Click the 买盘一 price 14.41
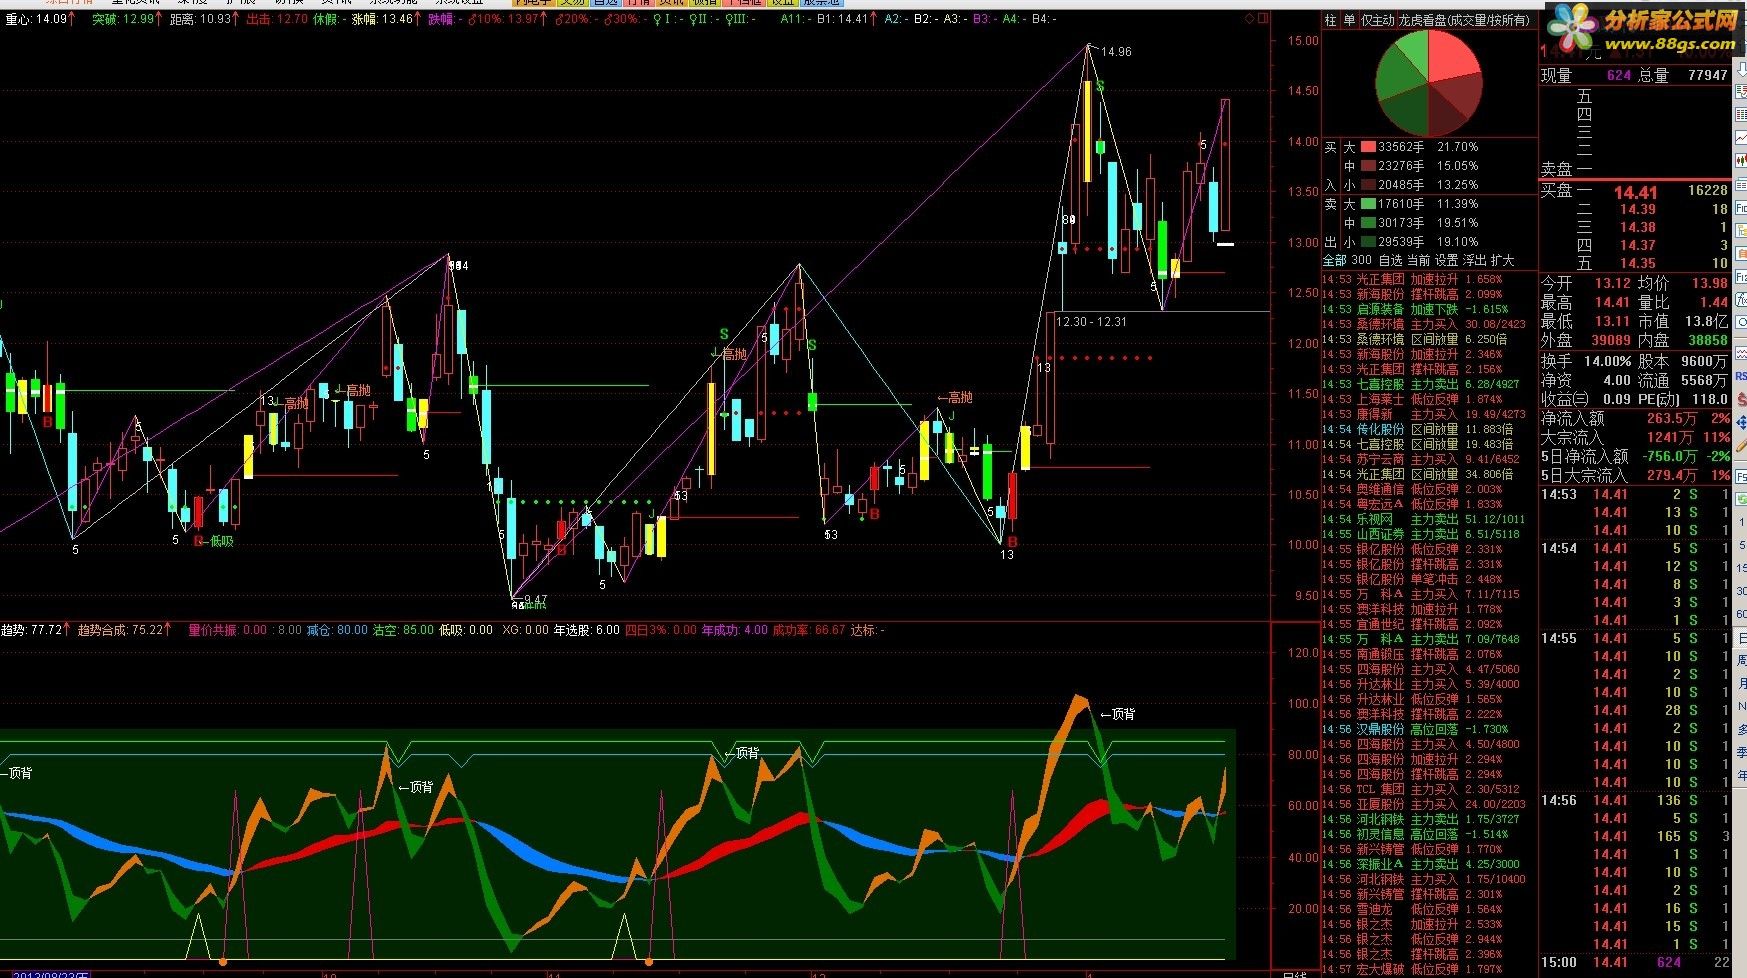 (1635, 192)
